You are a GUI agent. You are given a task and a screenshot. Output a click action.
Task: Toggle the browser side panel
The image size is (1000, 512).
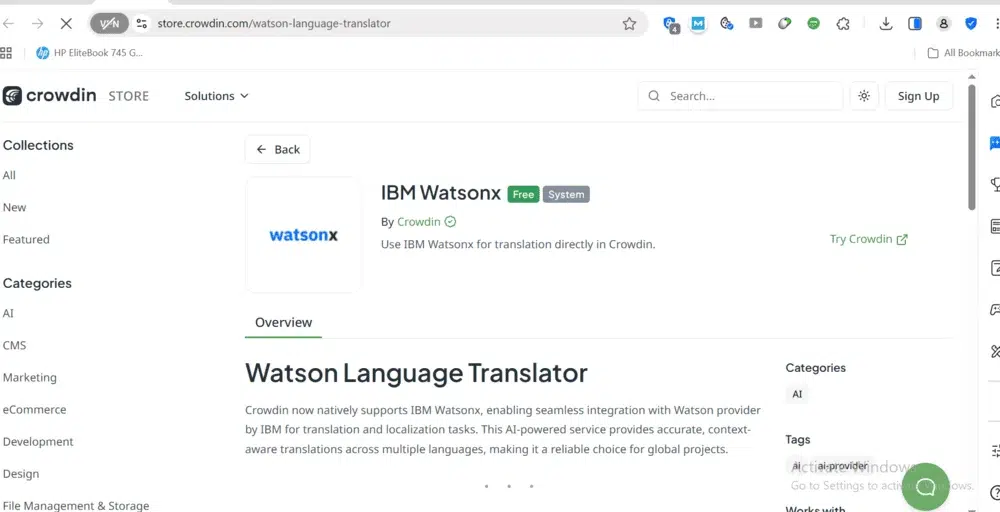click(915, 24)
